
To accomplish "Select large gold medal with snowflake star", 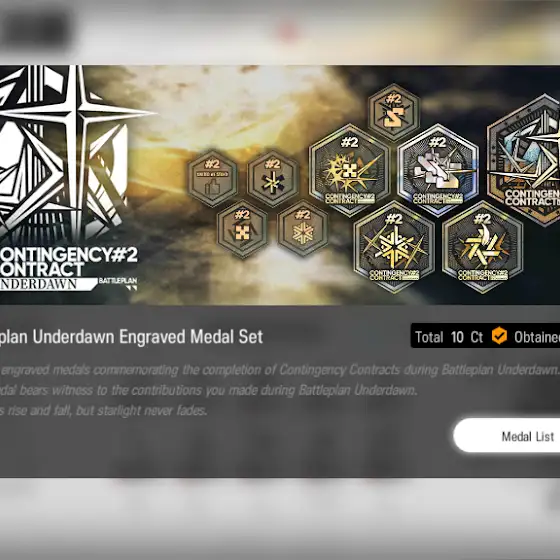I will (394, 247).
